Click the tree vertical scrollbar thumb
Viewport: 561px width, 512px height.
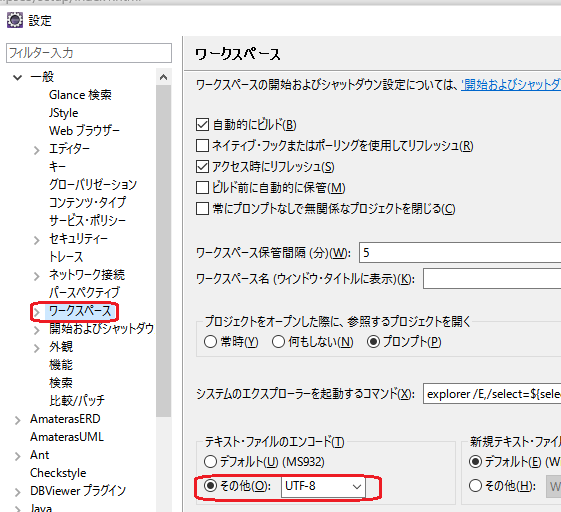164,251
